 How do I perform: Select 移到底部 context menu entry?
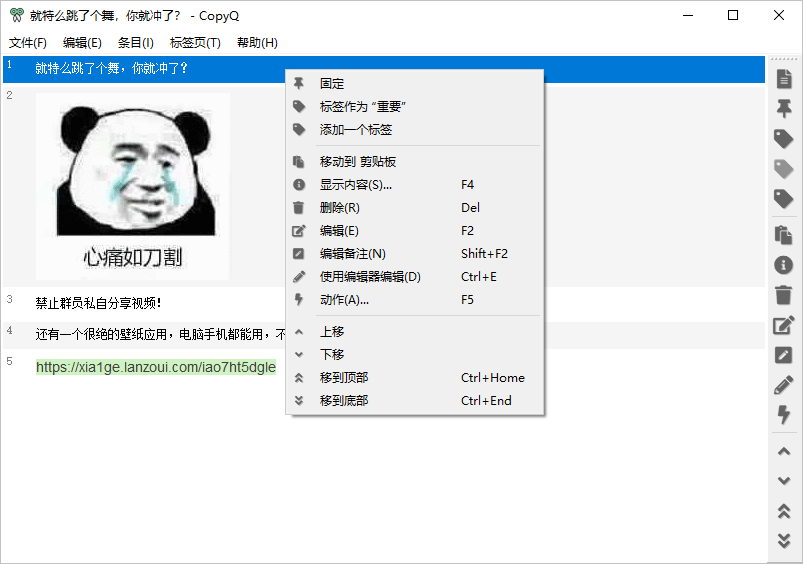415,401
